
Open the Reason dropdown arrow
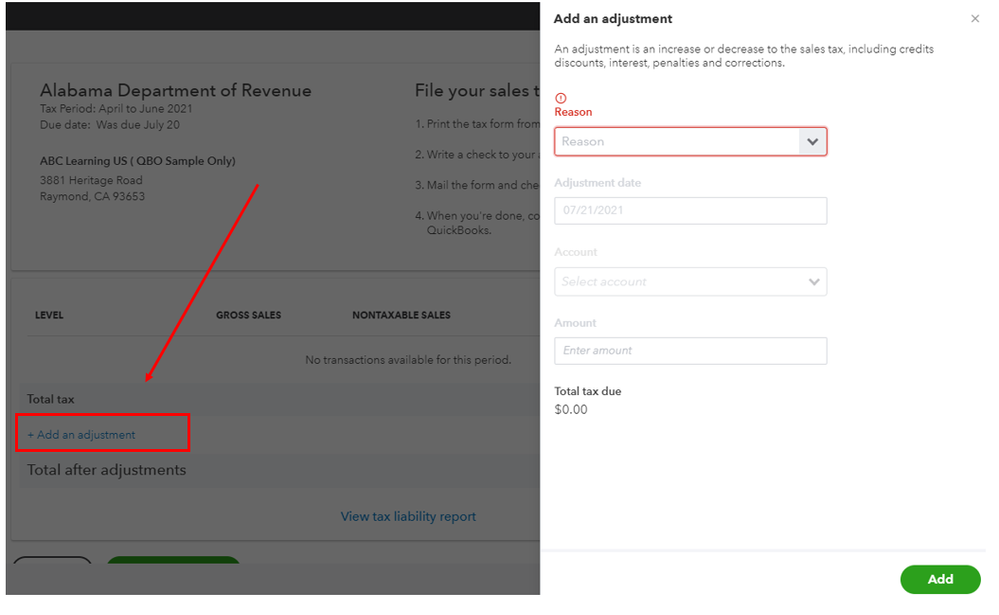coord(812,141)
